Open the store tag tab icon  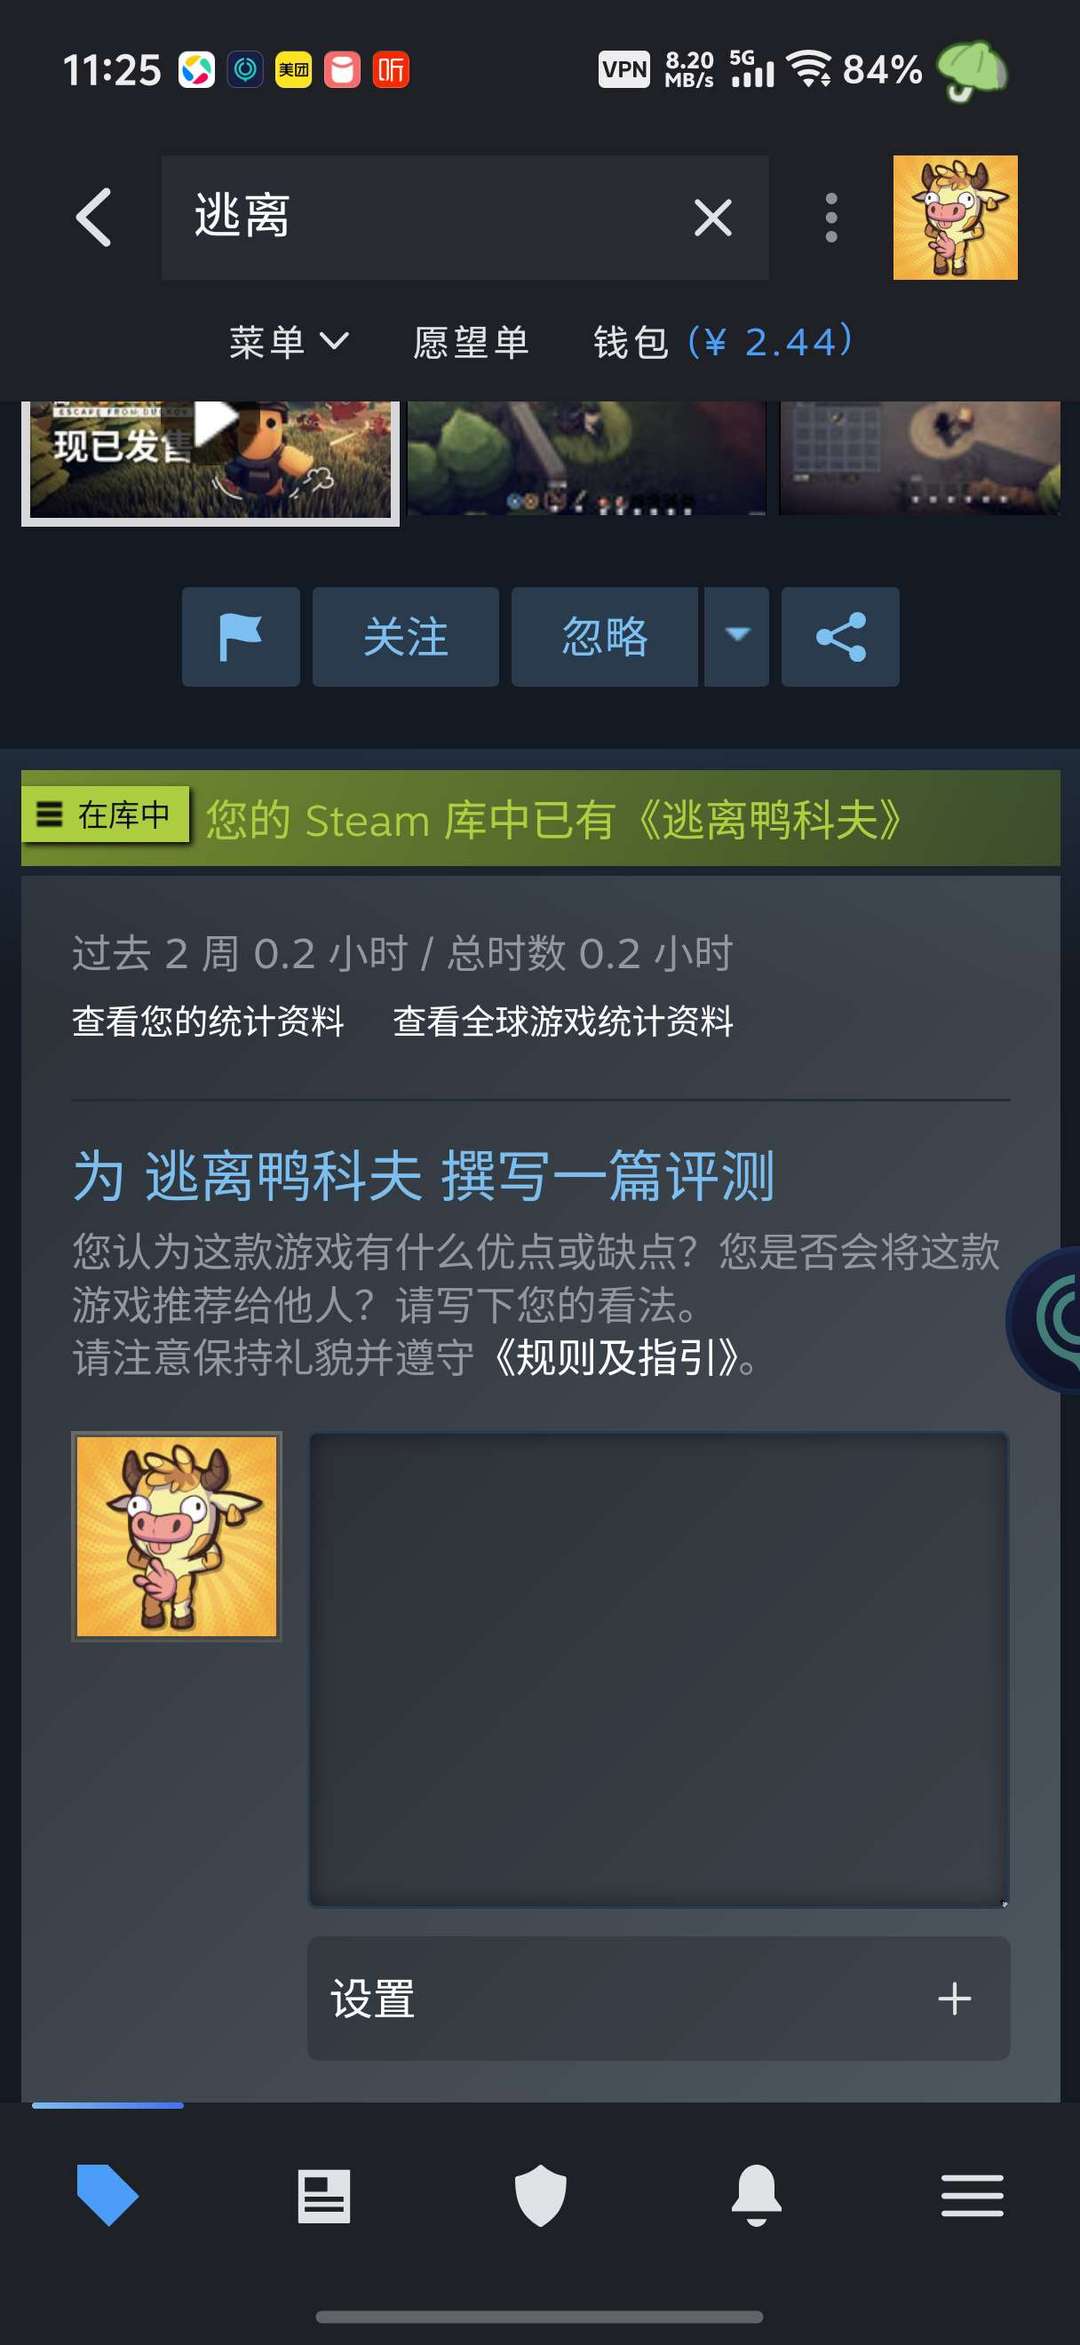[x=107, y=2196]
